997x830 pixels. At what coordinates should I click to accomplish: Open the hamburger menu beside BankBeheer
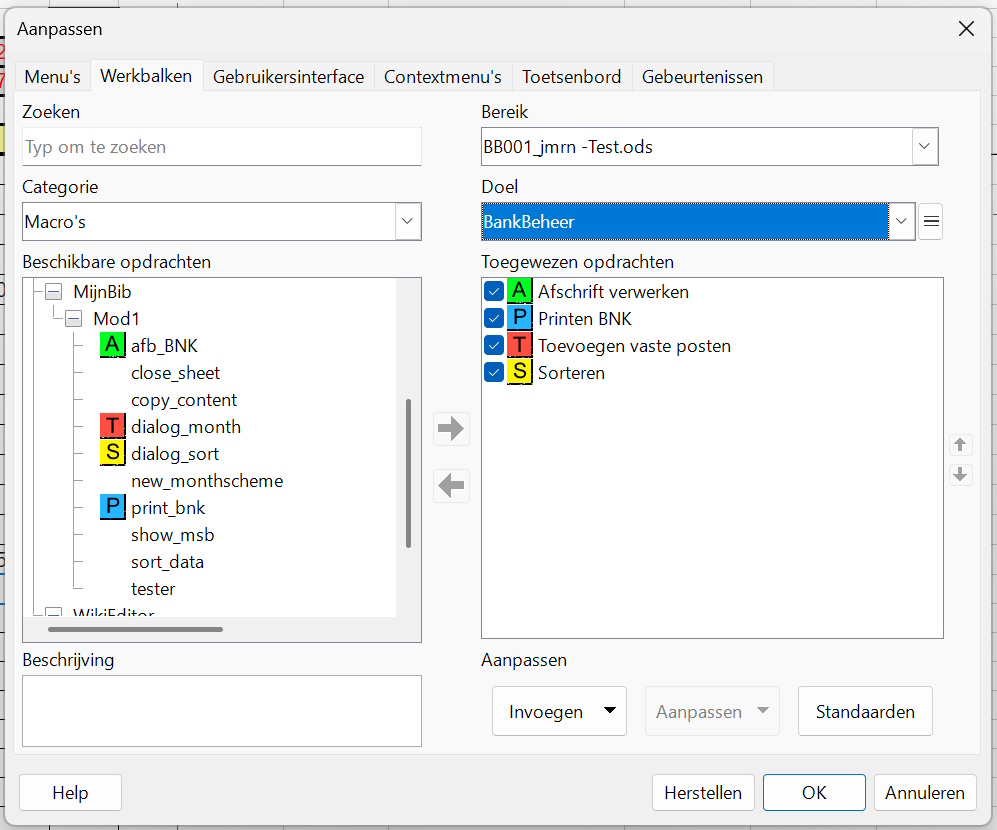[931, 222]
